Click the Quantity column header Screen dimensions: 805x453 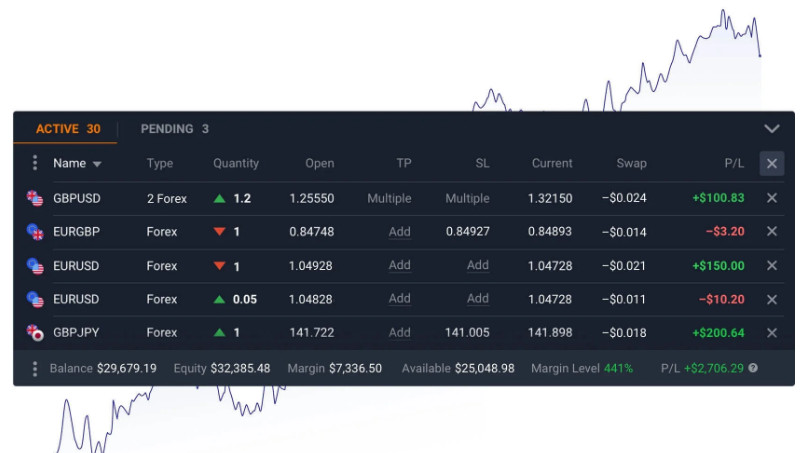point(236,163)
